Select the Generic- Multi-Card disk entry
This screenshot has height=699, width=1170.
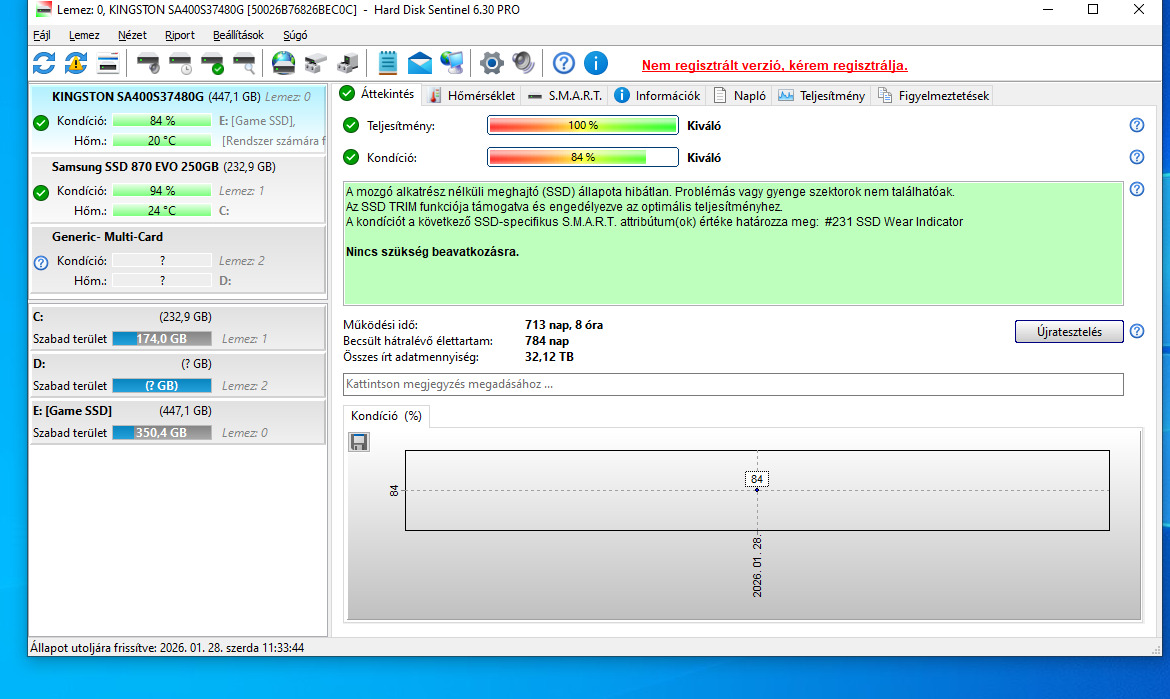coord(178,259)
